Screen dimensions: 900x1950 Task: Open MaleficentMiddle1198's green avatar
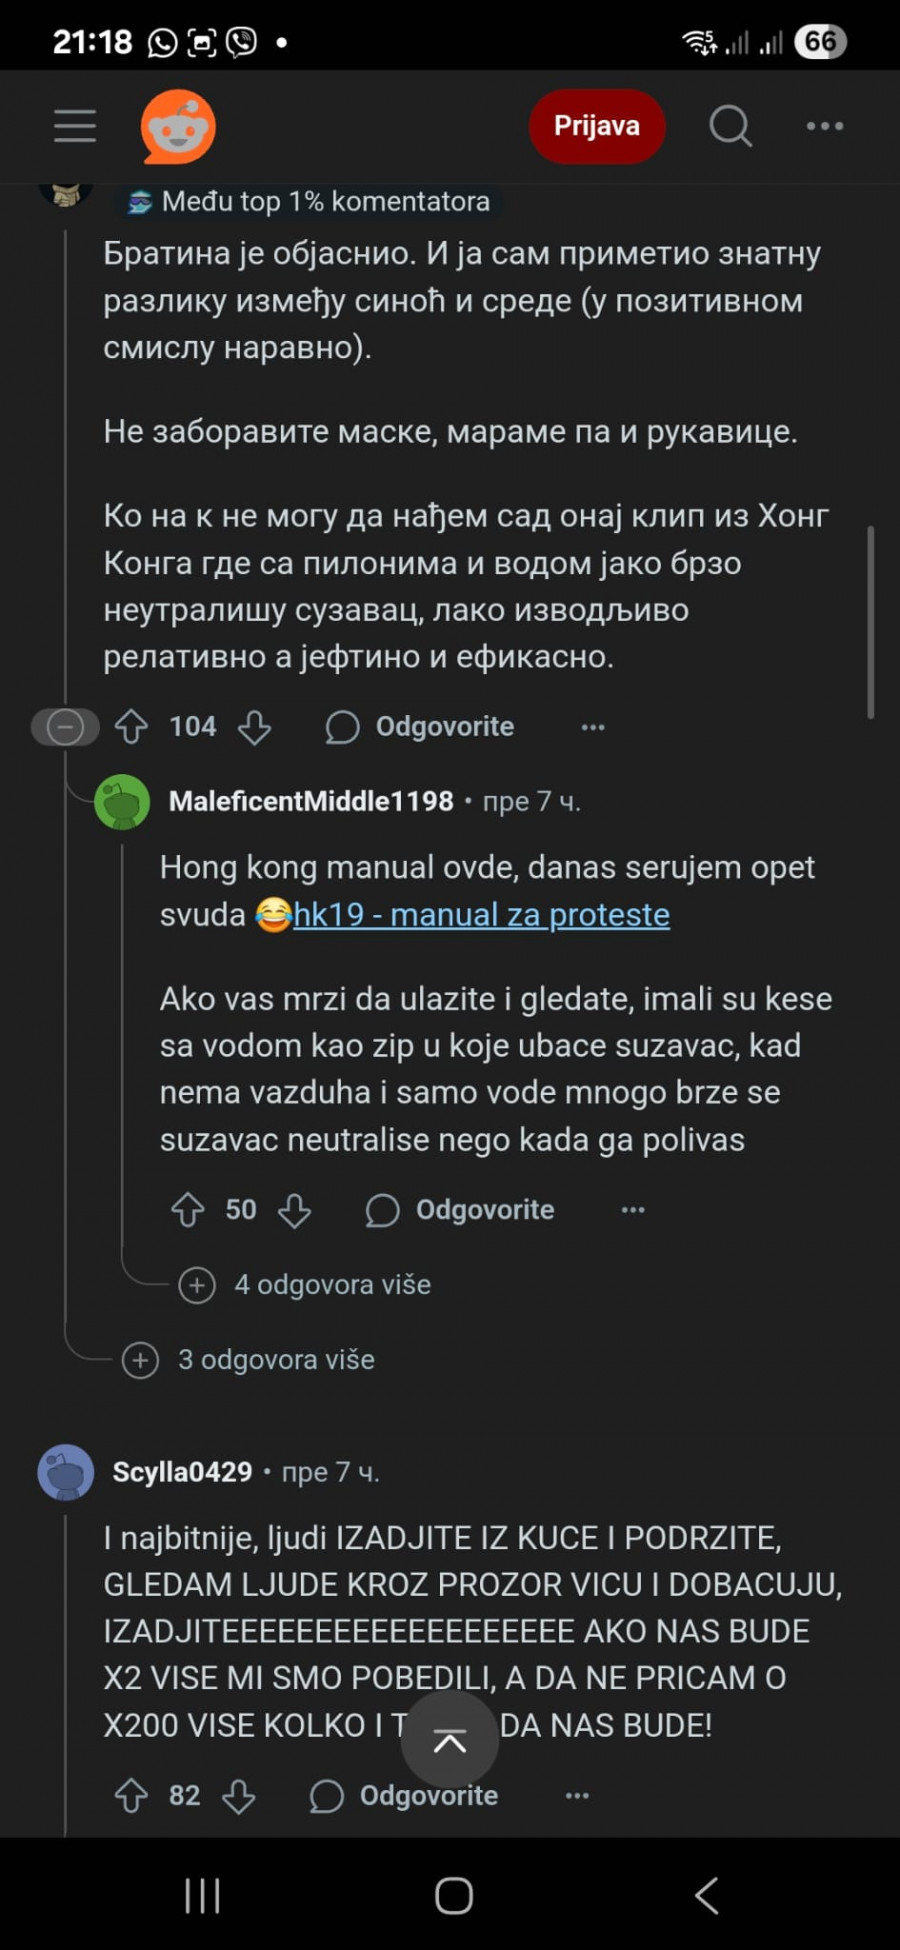[122, 802]
